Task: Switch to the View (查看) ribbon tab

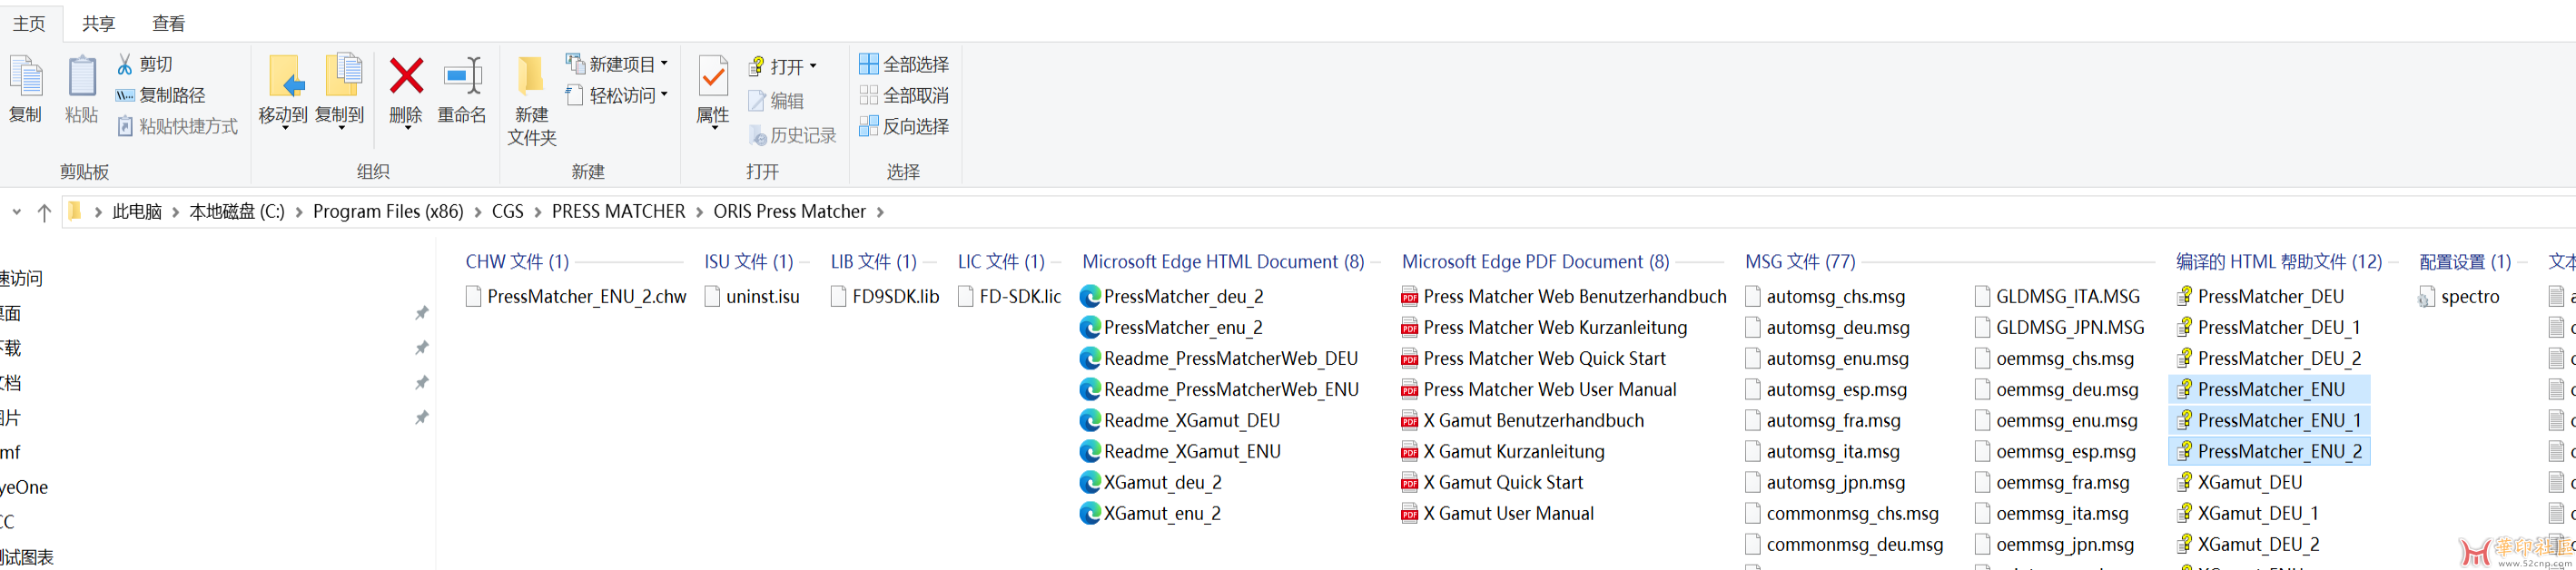Action: 168,23
